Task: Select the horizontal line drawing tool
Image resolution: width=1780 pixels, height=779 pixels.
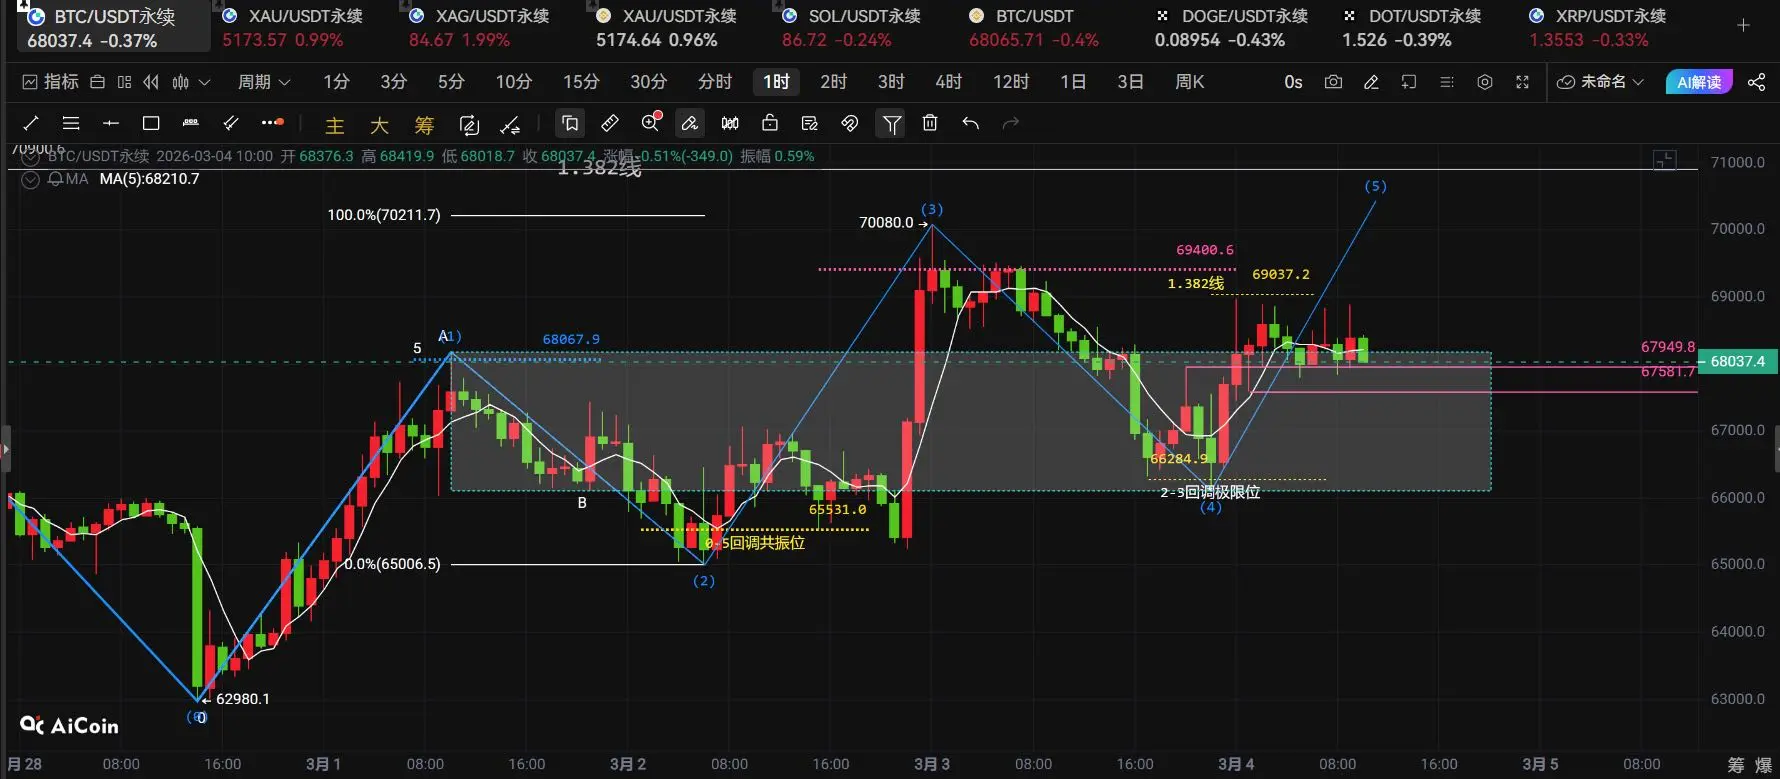Action: tap(111, 123)
